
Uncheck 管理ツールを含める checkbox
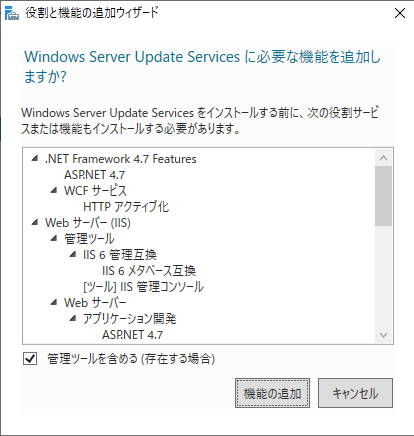30,359
